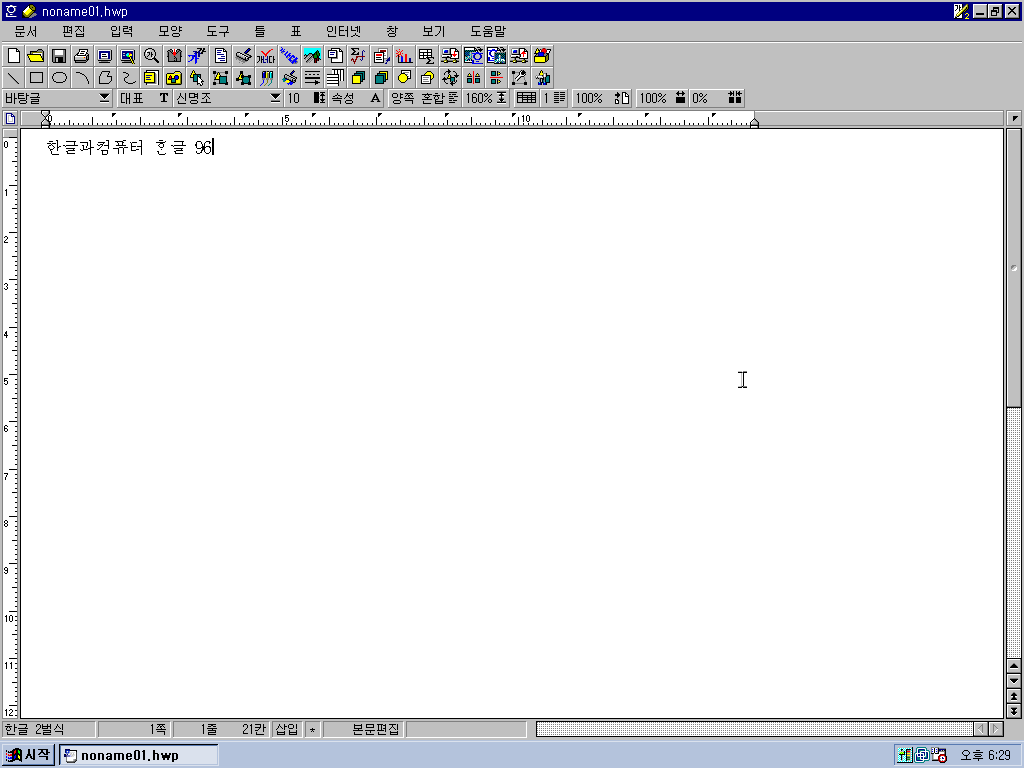
Task: Open the 0% character spacing selector
Action: 717,98
